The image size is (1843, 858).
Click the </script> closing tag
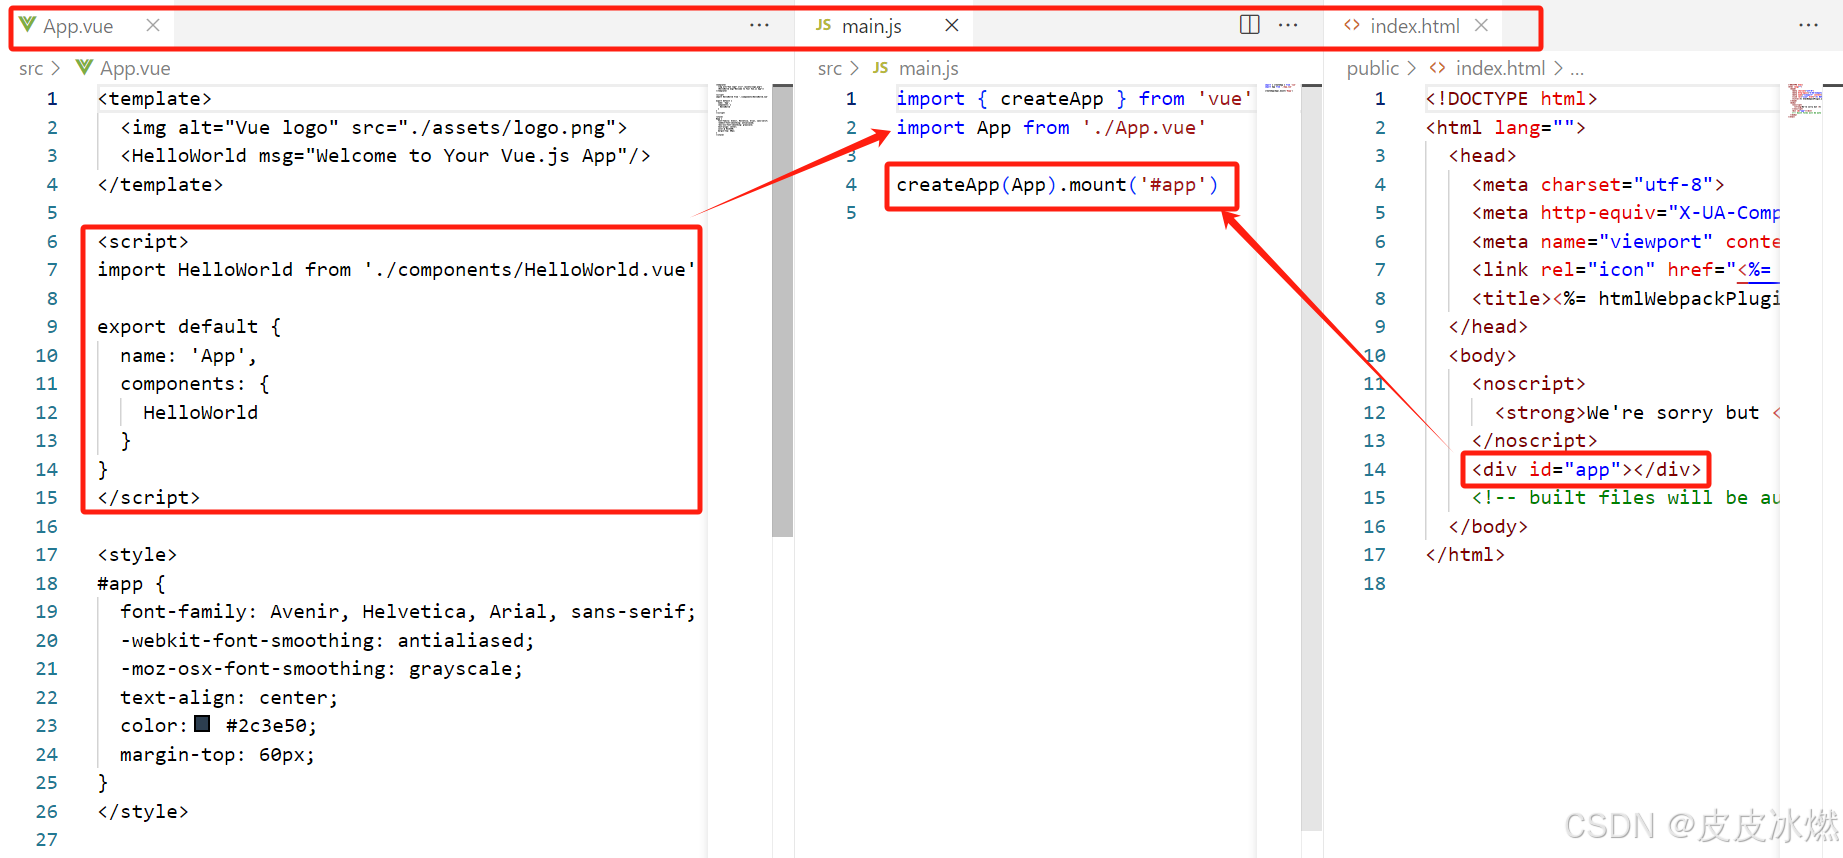(x=148, y=497)
